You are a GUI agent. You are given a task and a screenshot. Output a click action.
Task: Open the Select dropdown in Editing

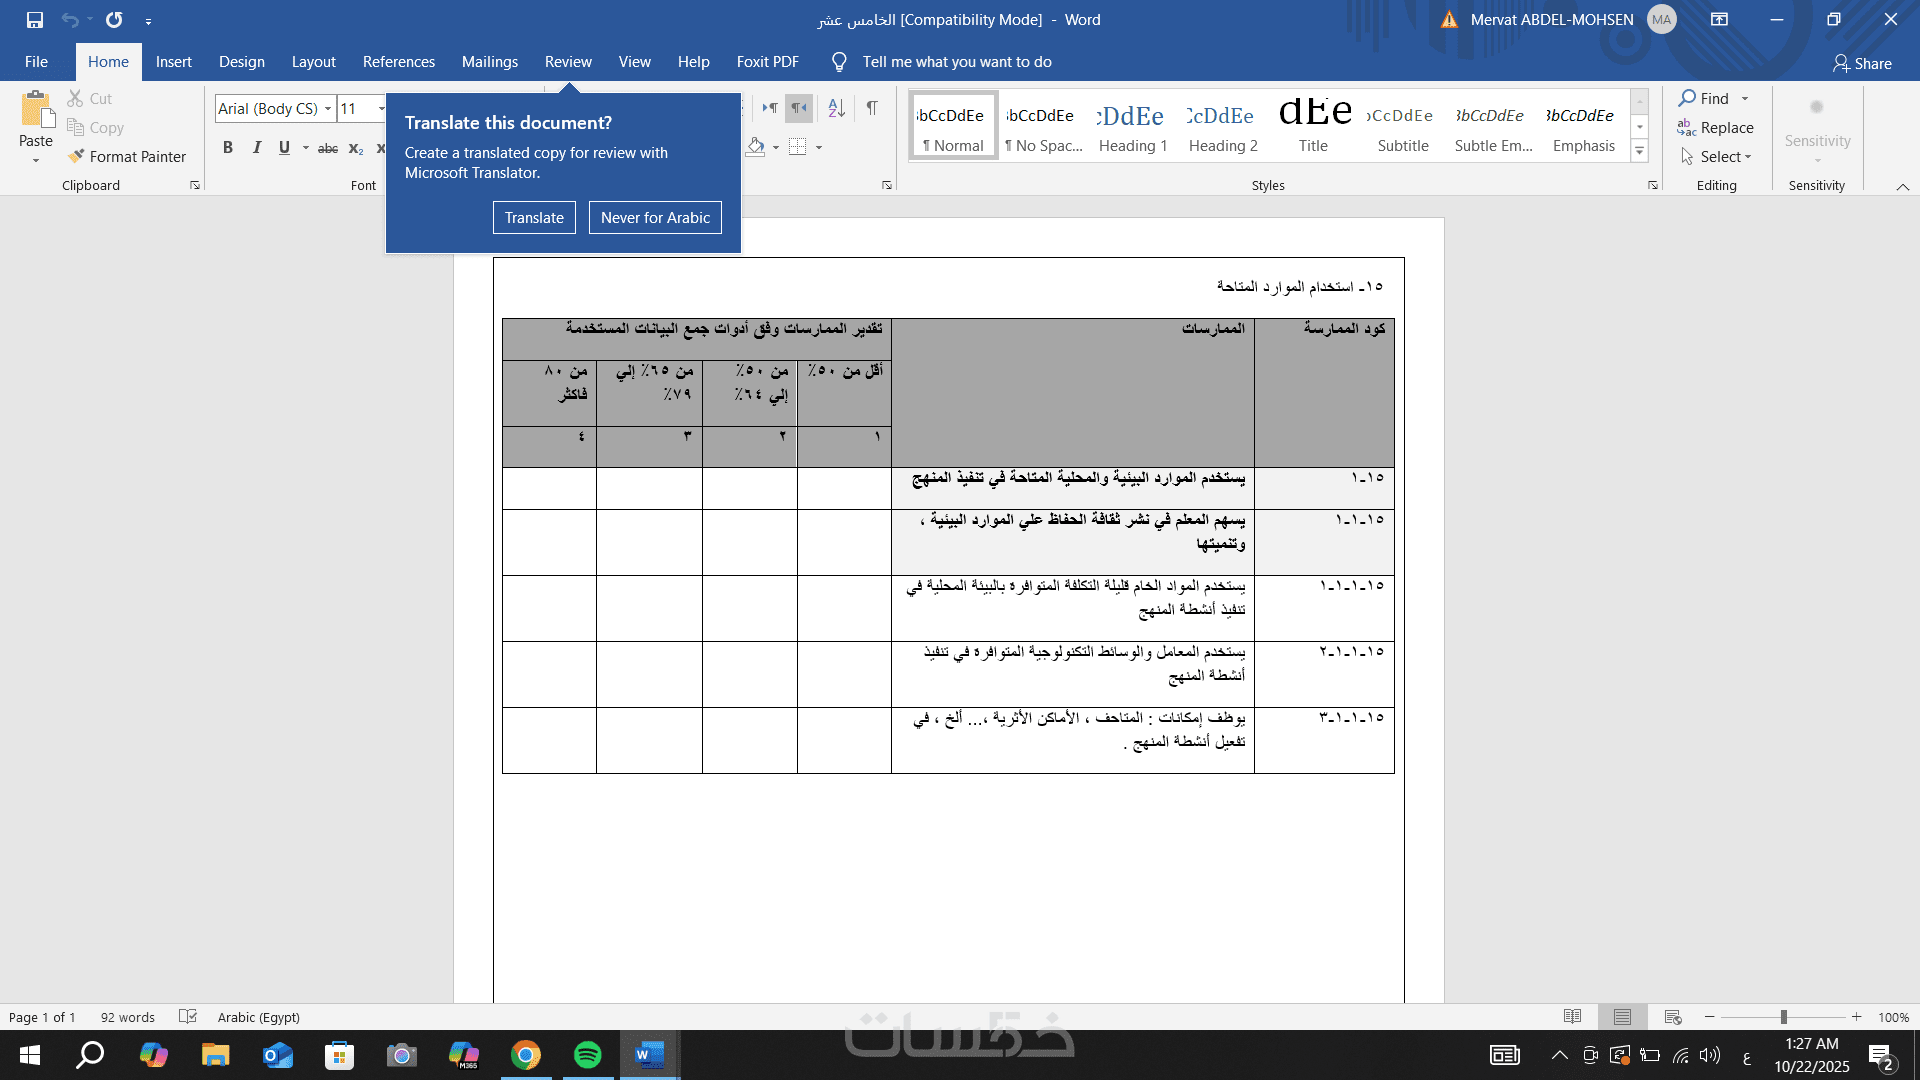tap(1719, 157)
